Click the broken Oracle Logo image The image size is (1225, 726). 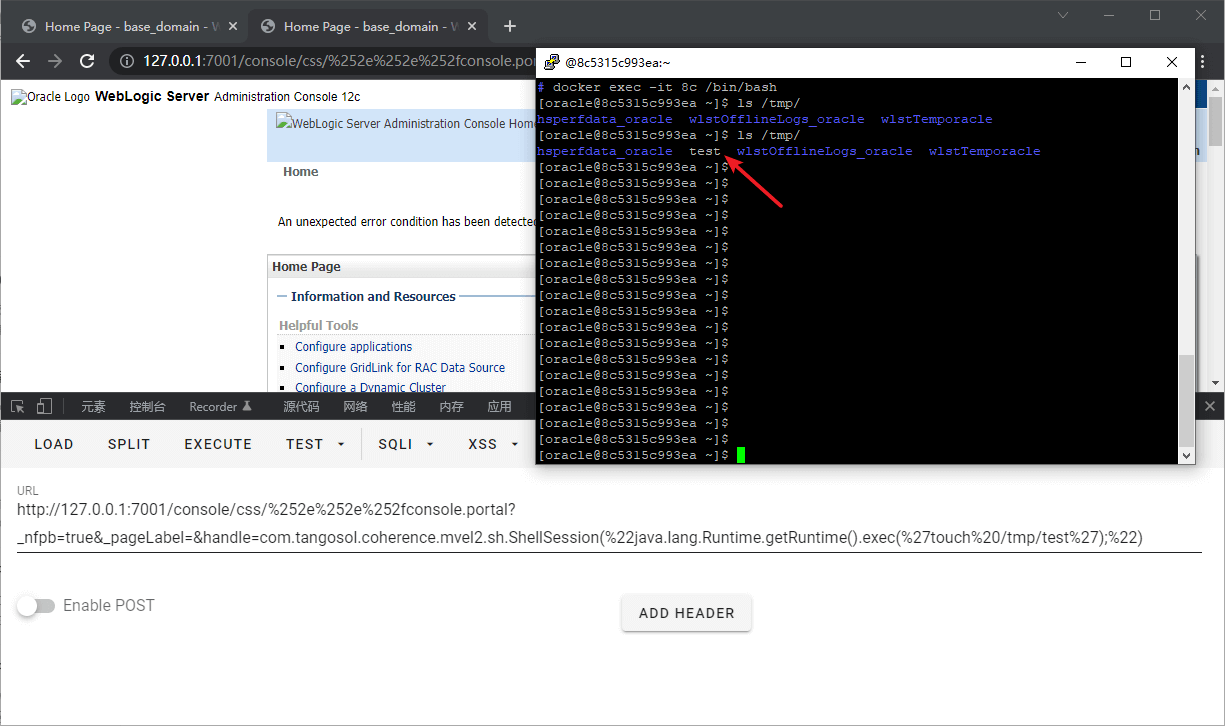(51, 97)
